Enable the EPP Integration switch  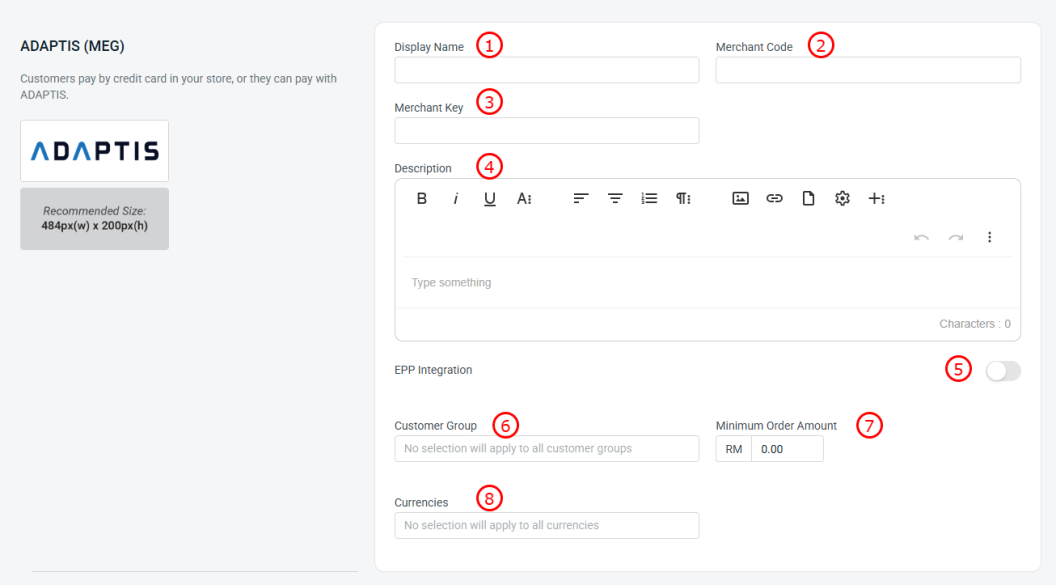click(1003, 371)
